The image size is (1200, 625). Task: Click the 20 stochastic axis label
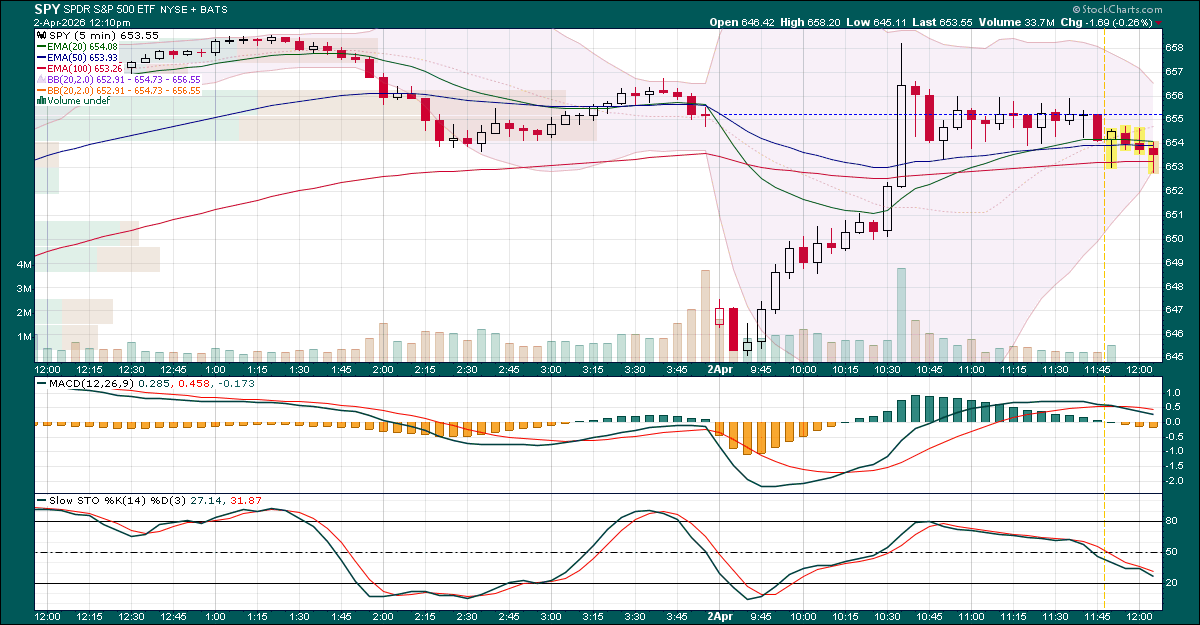pyautogui.click(x=1172, y=583)
